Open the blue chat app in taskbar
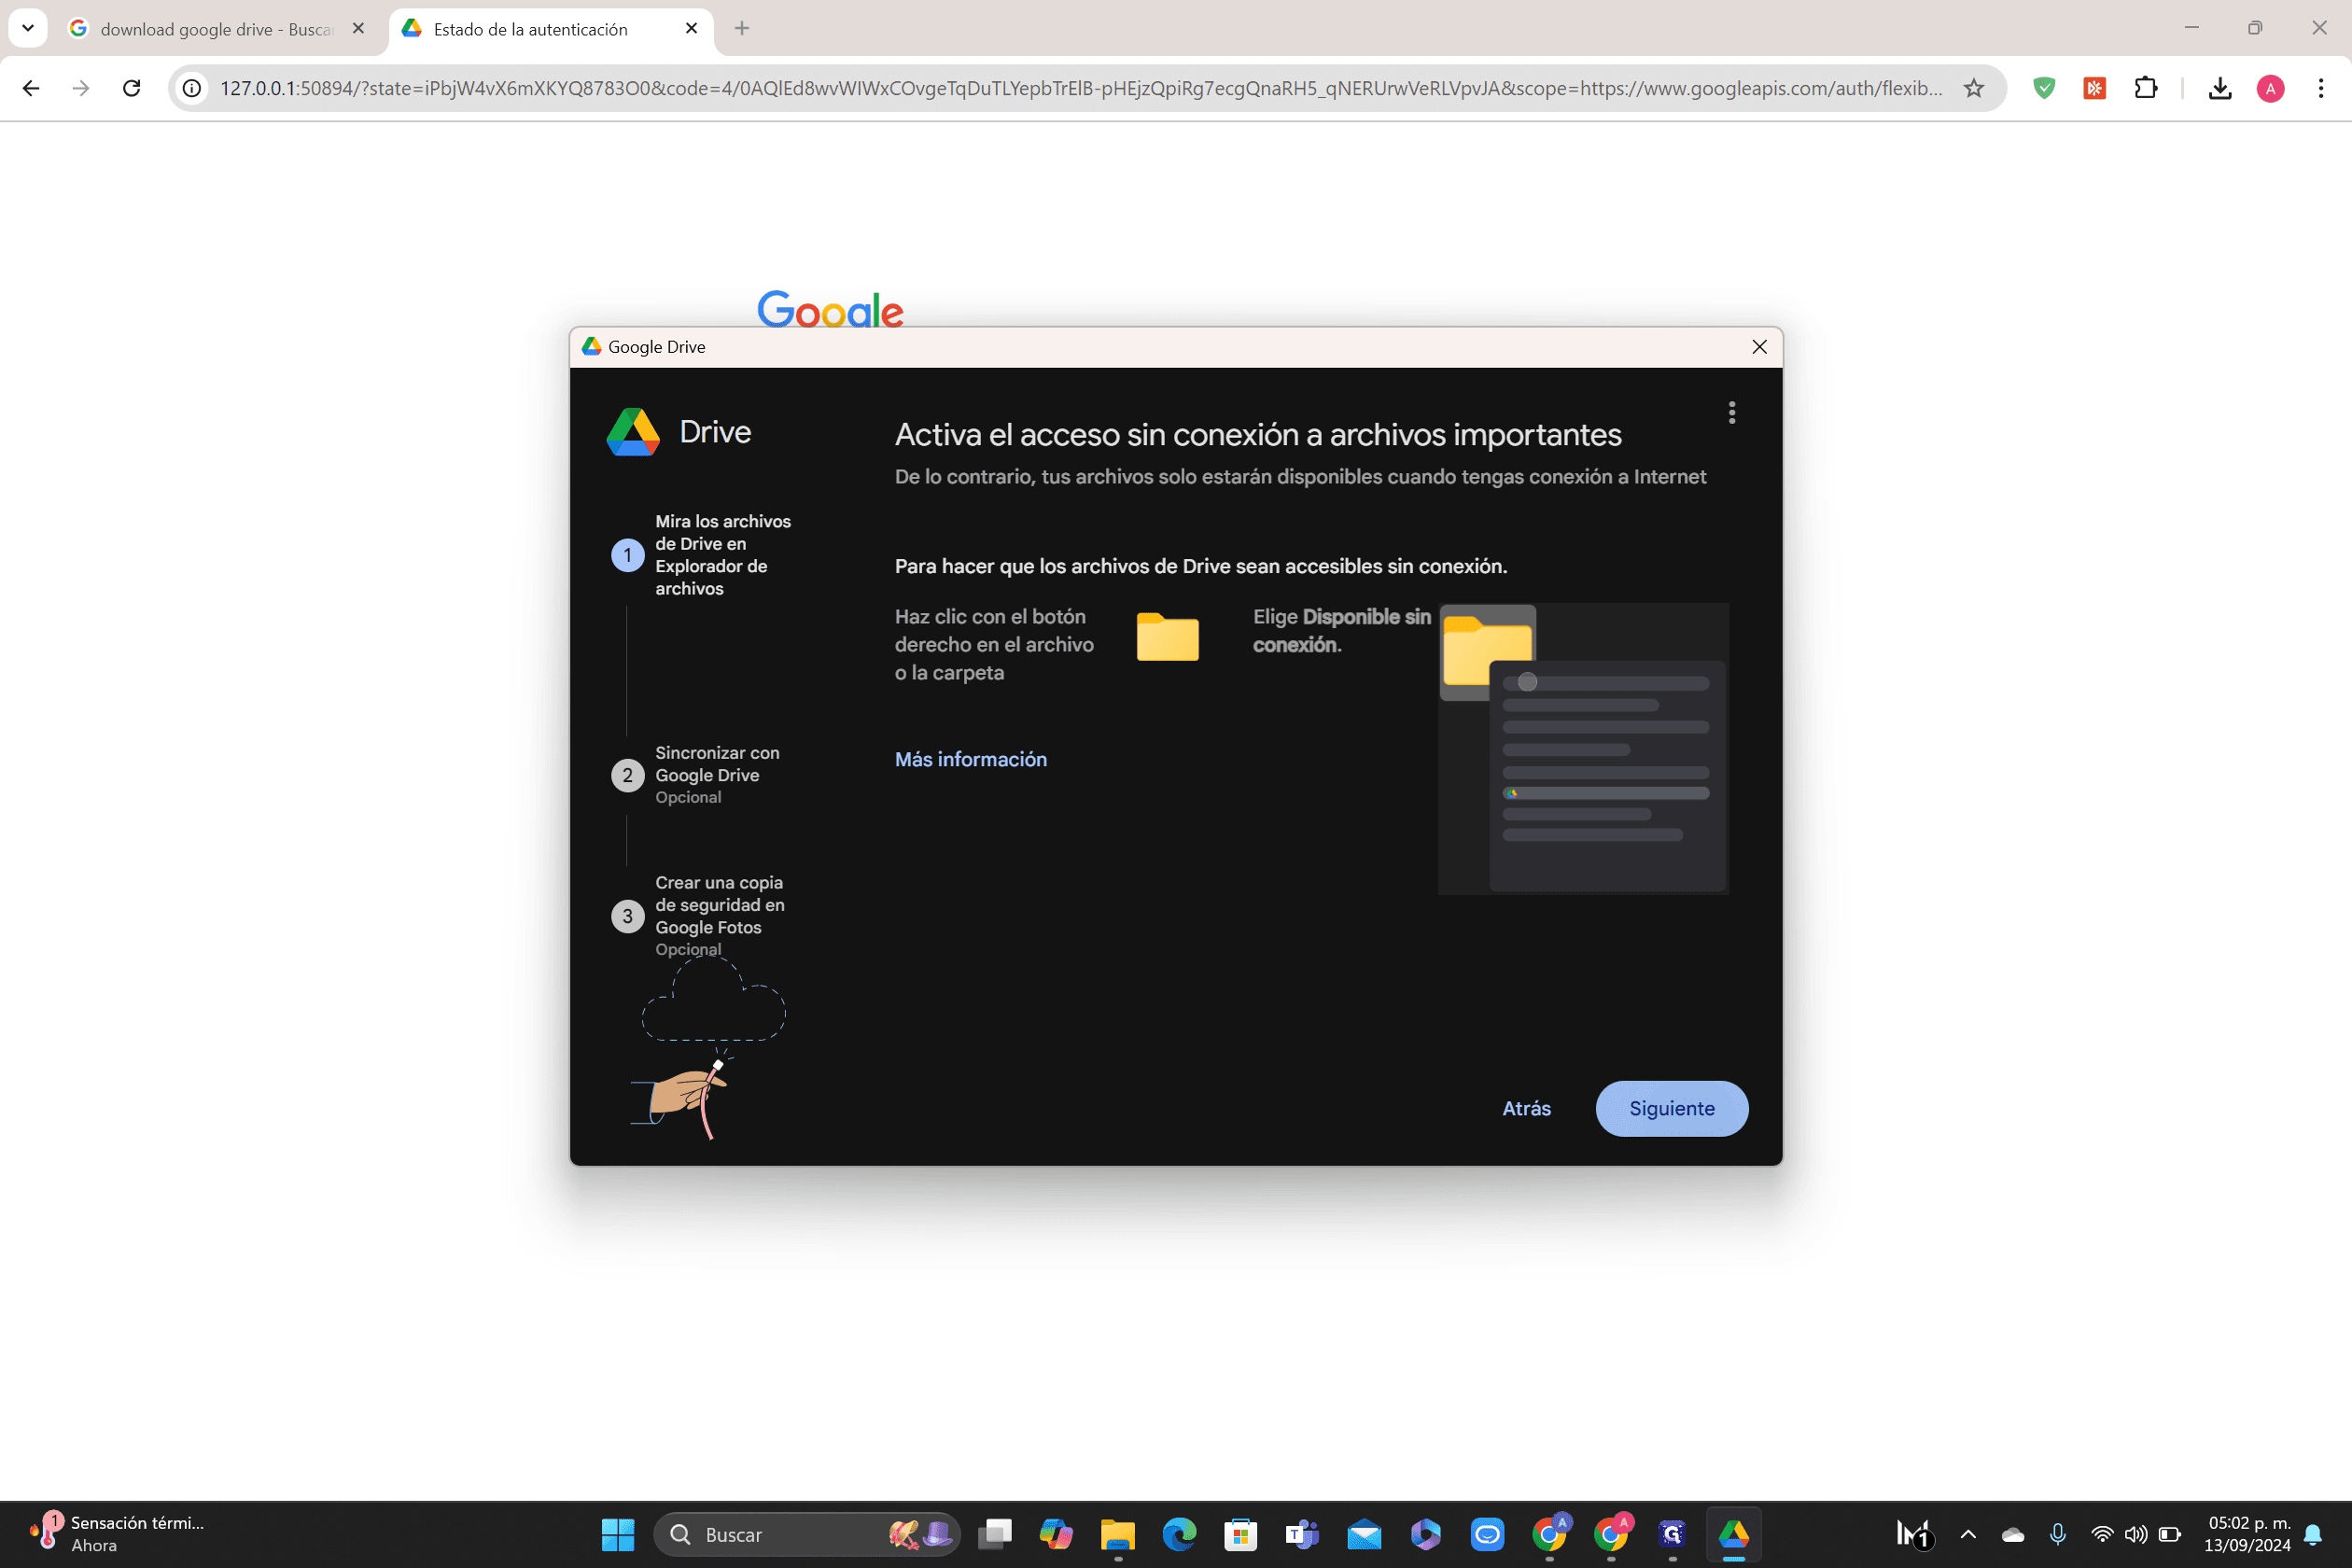The image size is (2352, 1568). (1487, 1534)
